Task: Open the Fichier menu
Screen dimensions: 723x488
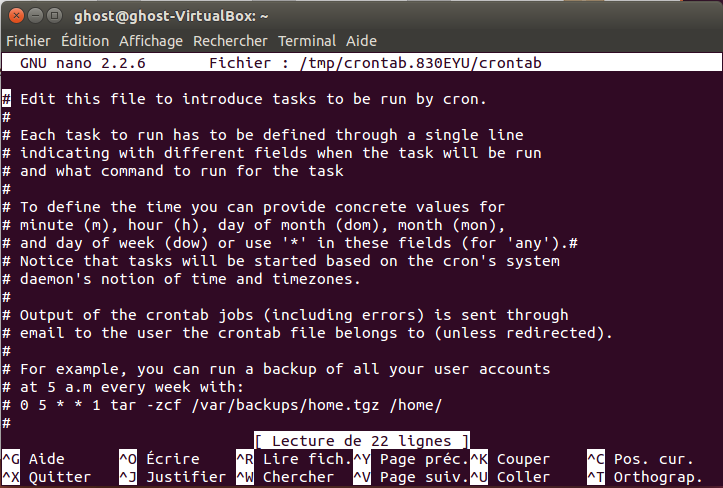Action: (28, 41)
